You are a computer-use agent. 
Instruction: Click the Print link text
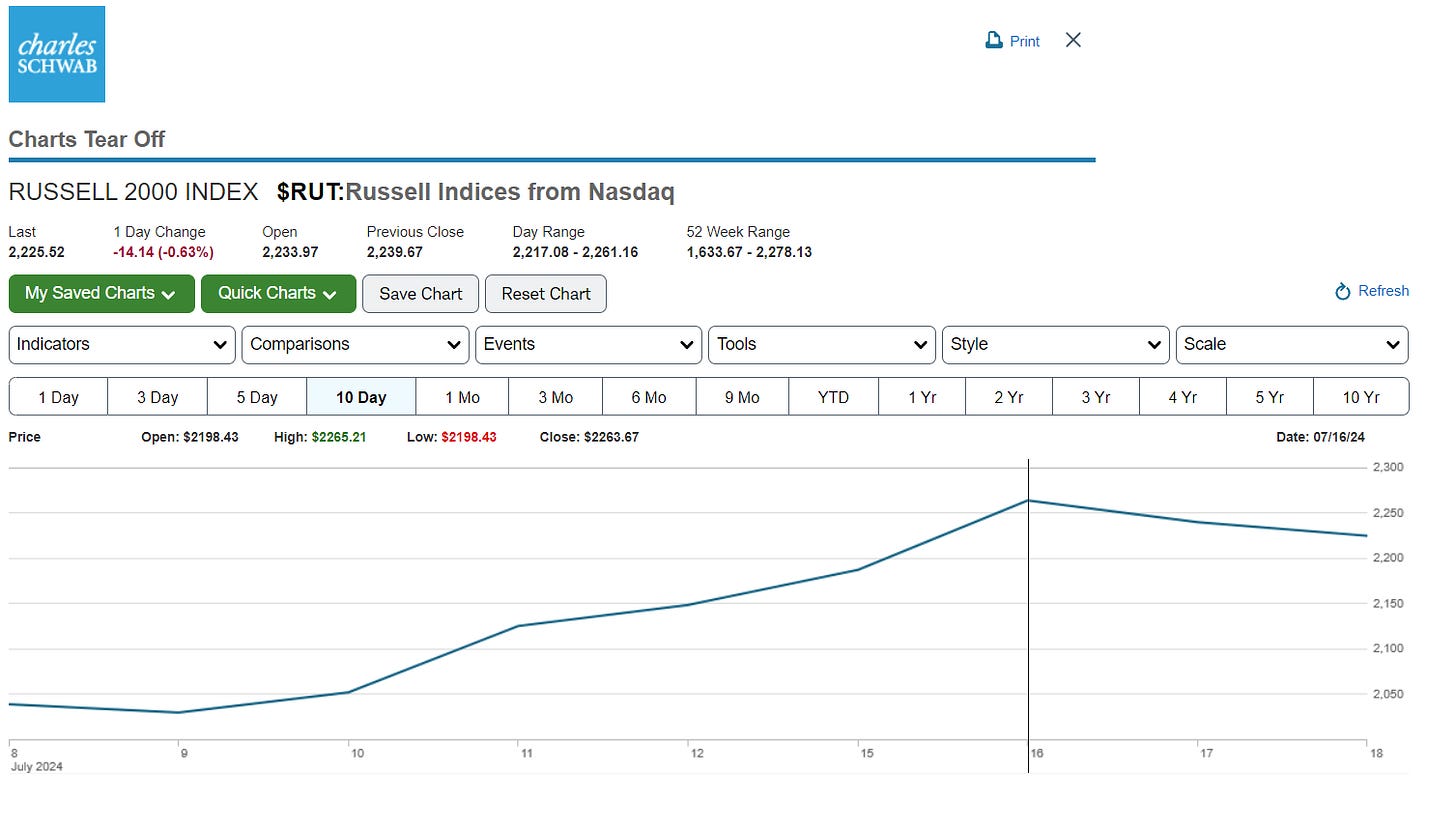click(x=1025, y=41)
